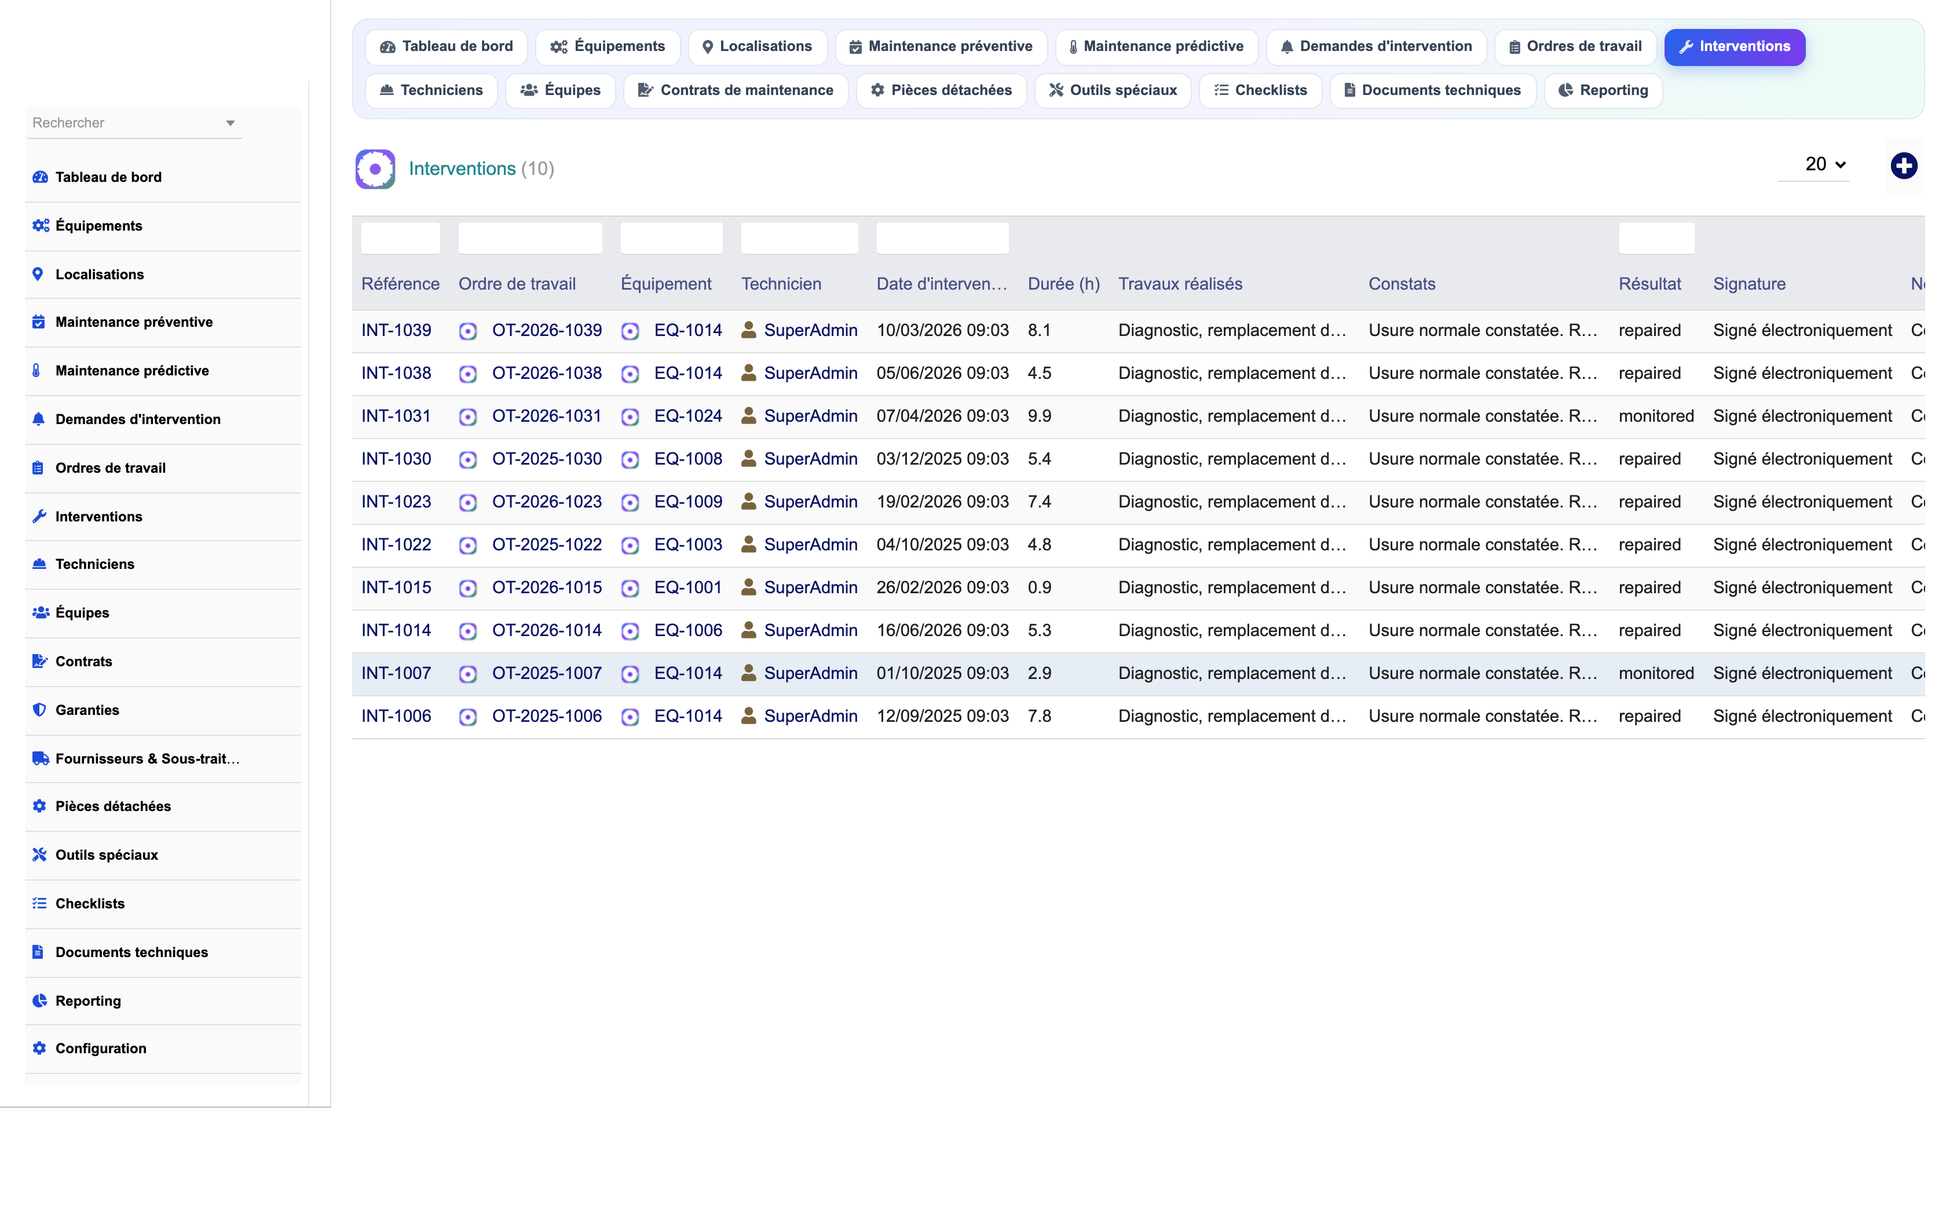Open the Outils spéciaux top tab
This screenshot has width=1946, height=1205.
(1112, 91)
